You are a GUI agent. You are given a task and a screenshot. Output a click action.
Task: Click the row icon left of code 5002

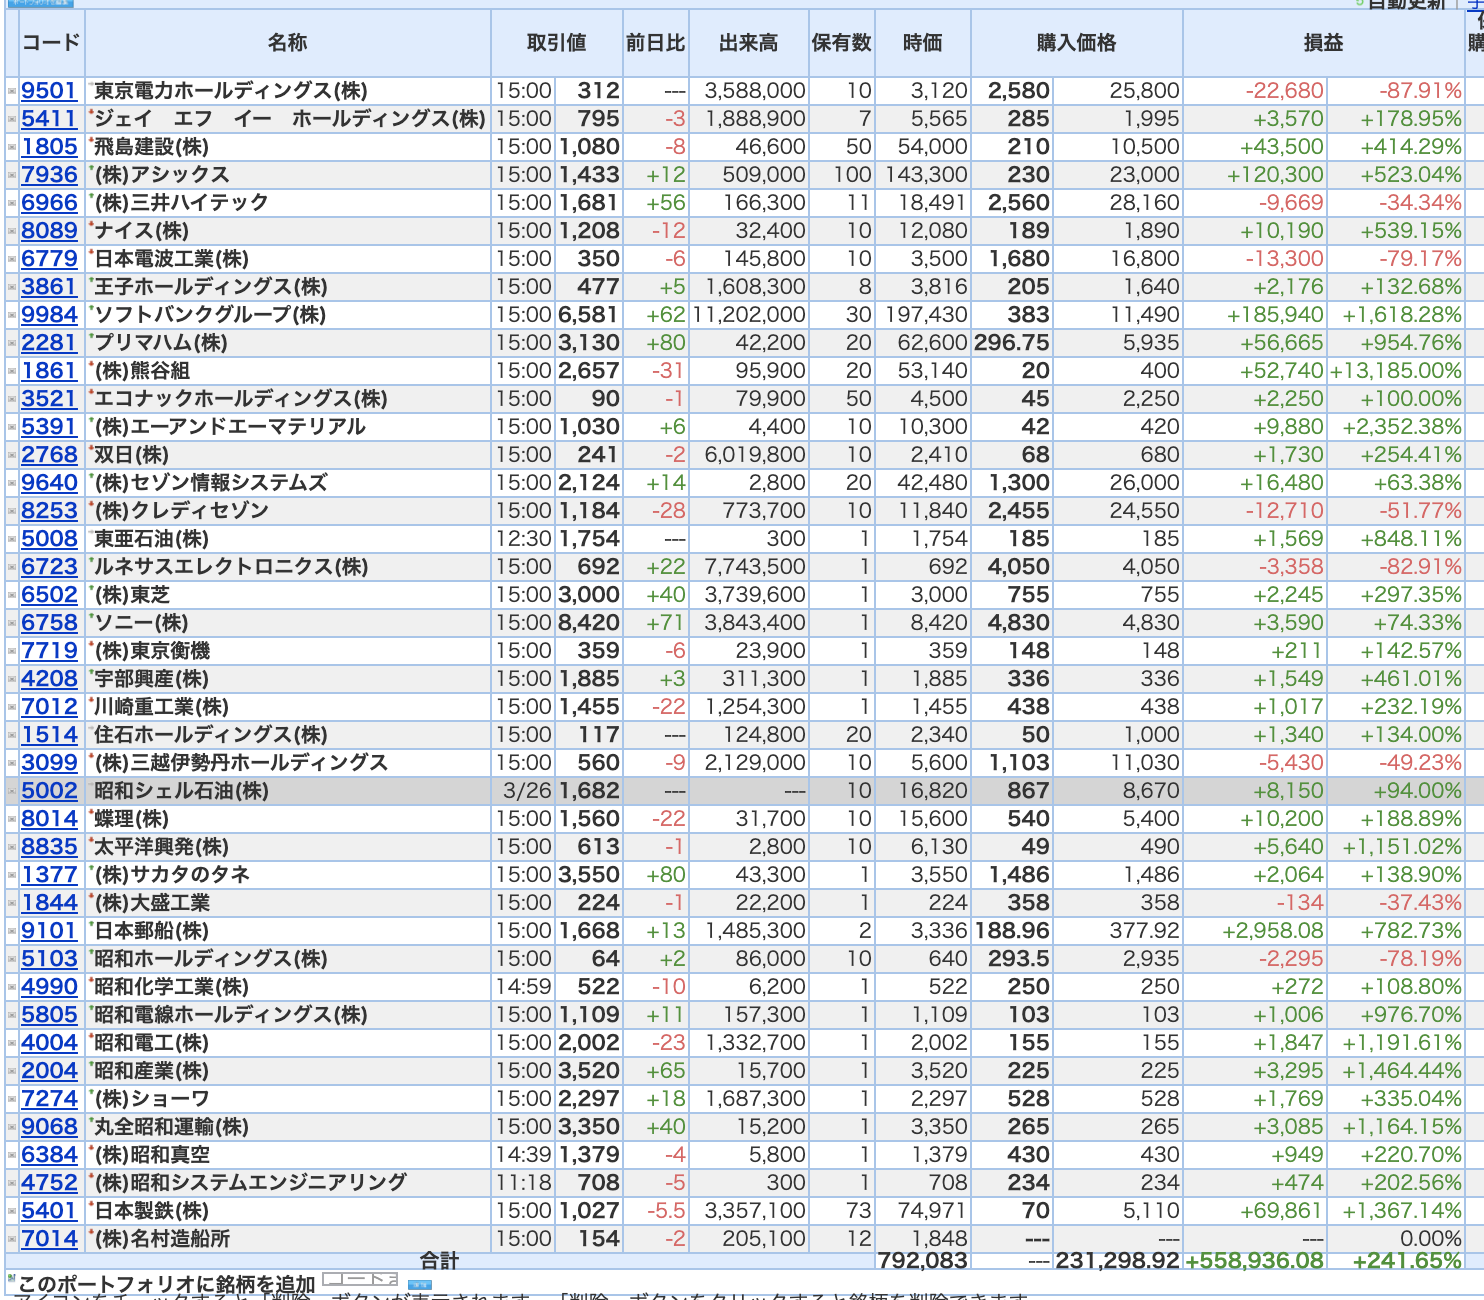pyautogui.click(x=12, y=791)
